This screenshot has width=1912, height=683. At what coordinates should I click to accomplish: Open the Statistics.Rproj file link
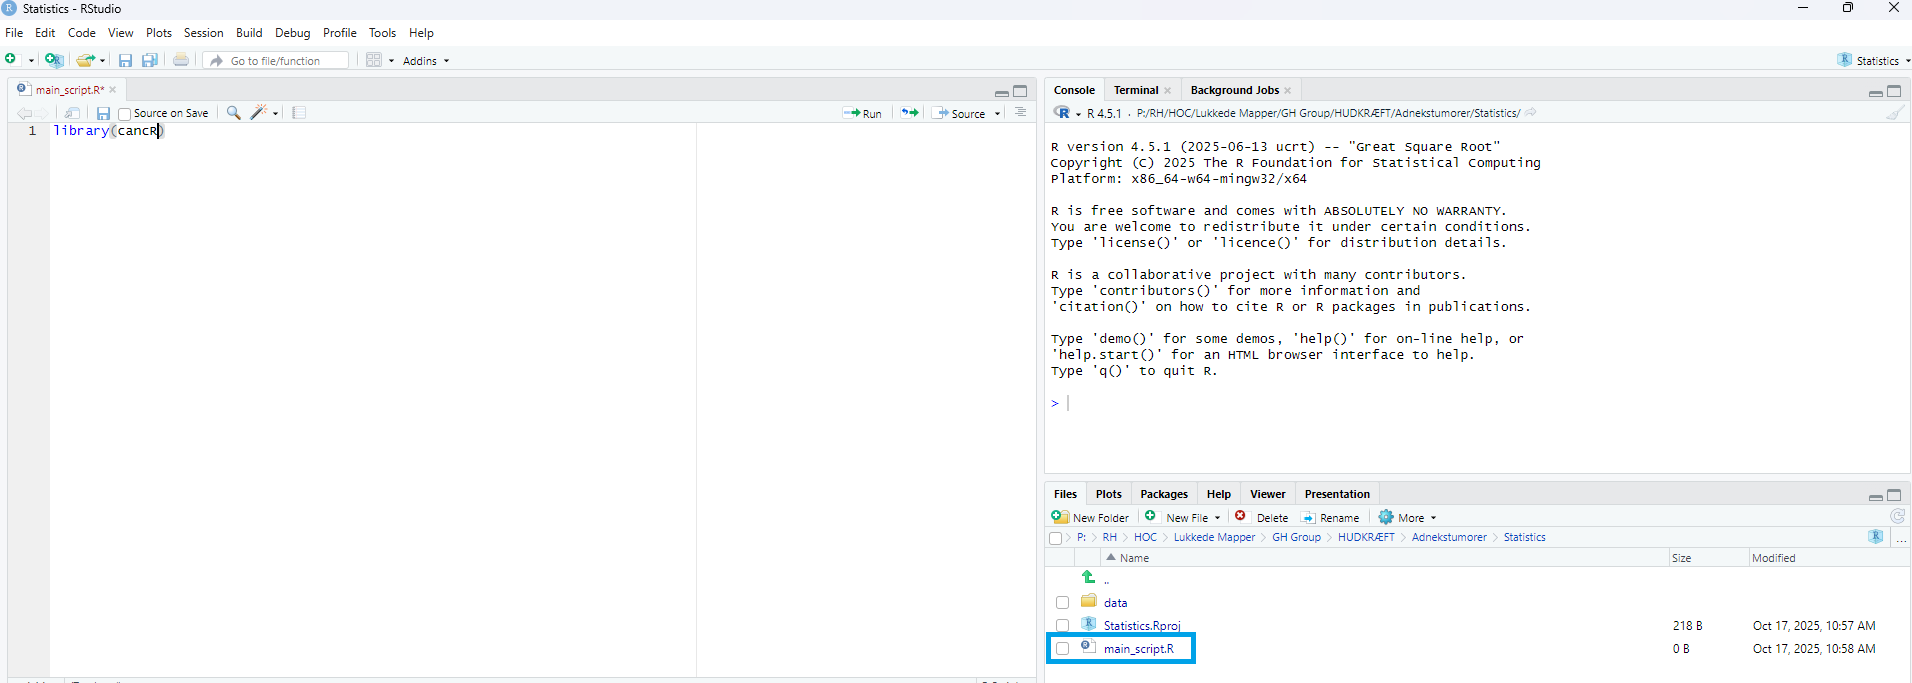point(1141,626)
